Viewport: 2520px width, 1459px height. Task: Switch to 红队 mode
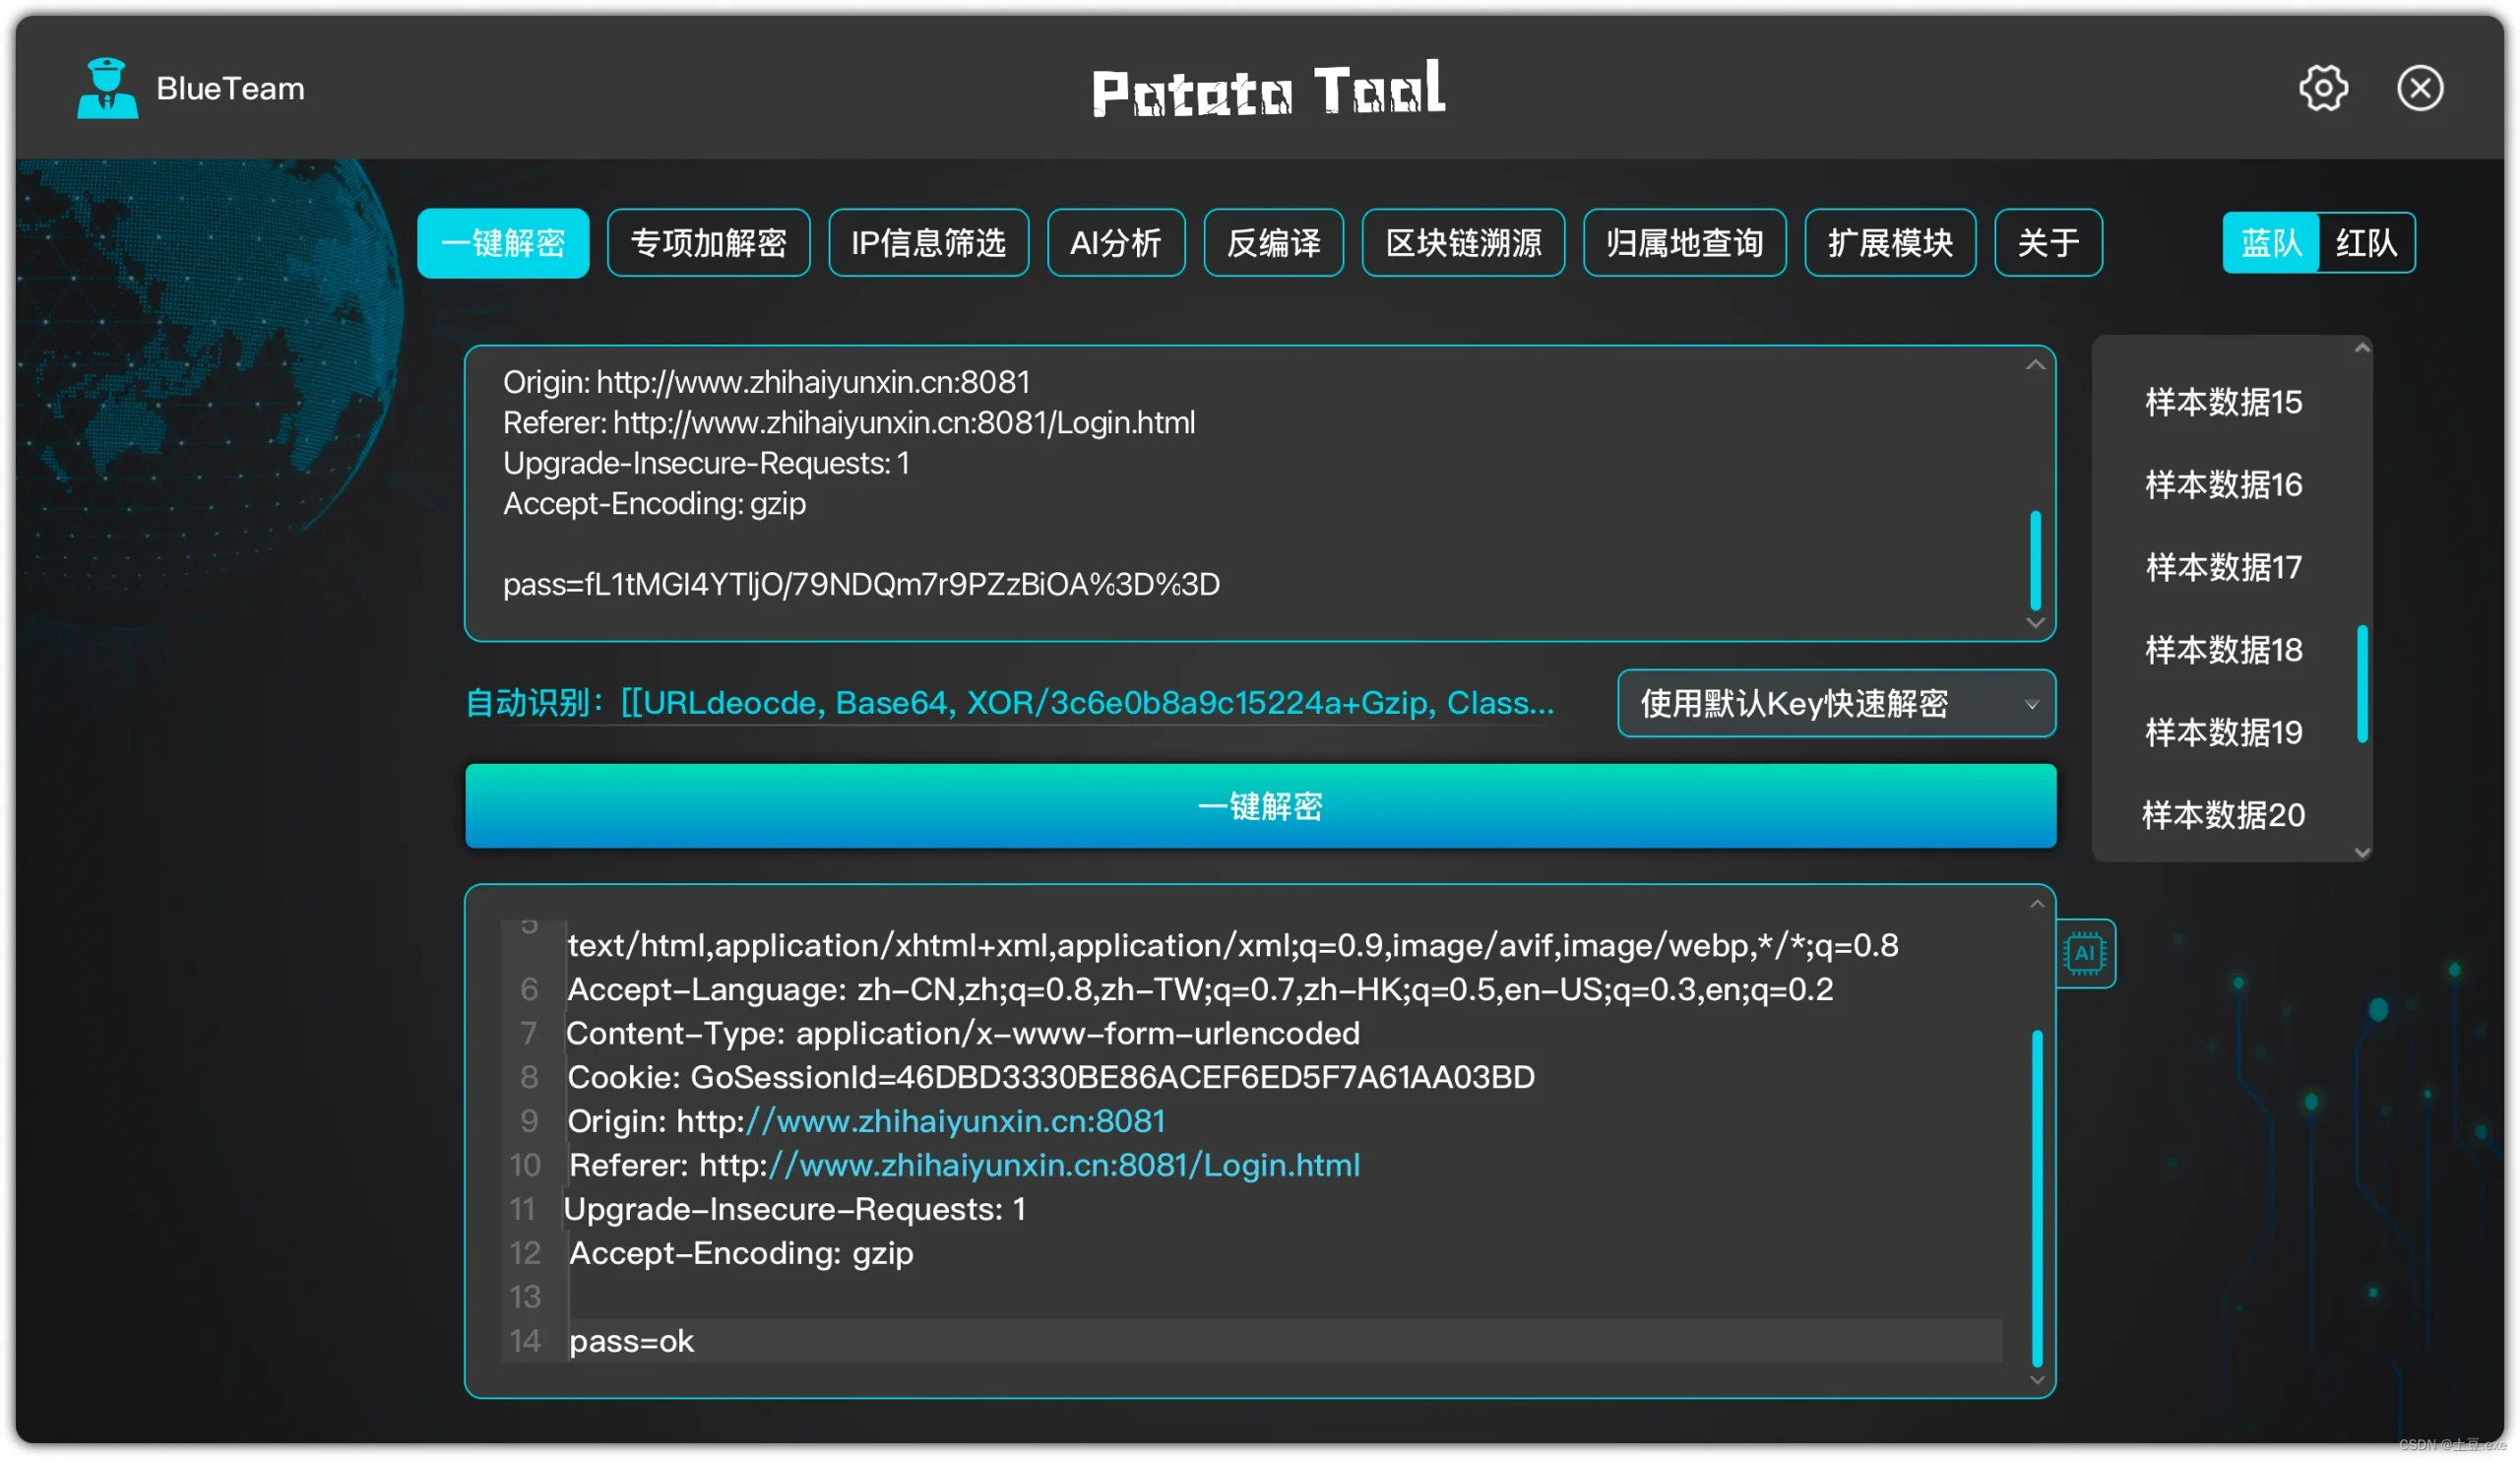[2365, 243]
